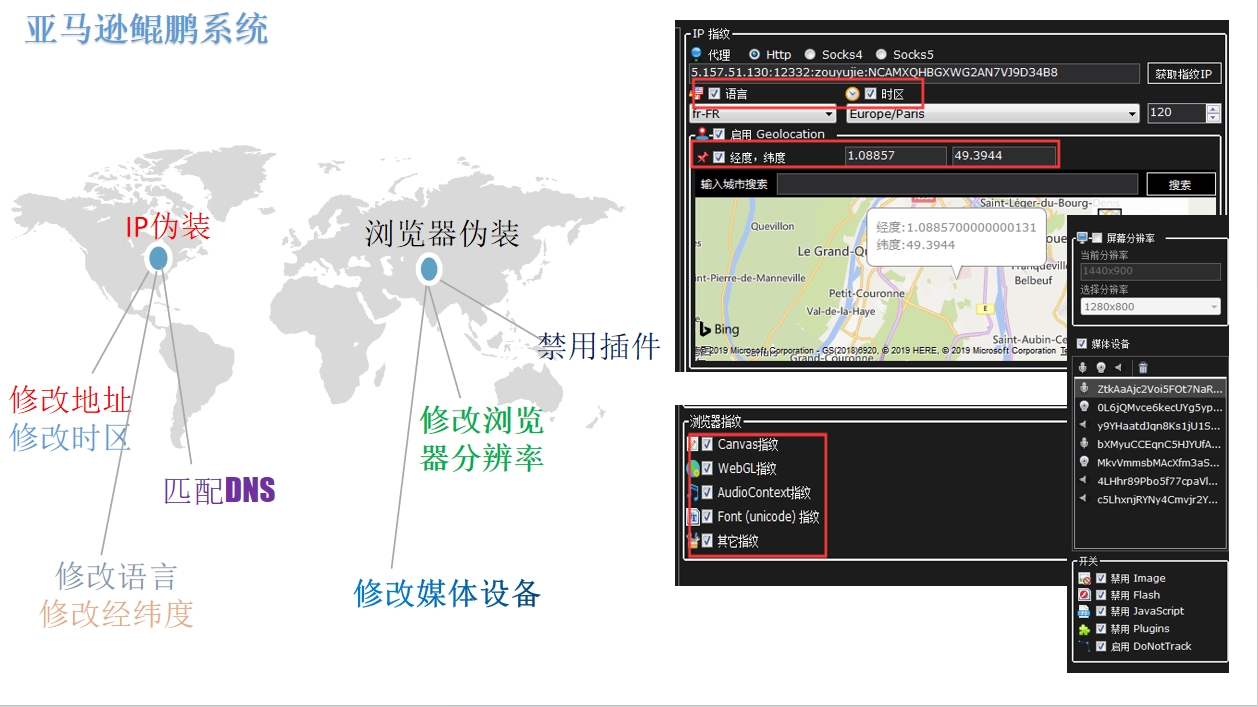Uncheck the Canvas指纹 checkbox
Viewport: 1258px width, 707px height.
(707, 444)
